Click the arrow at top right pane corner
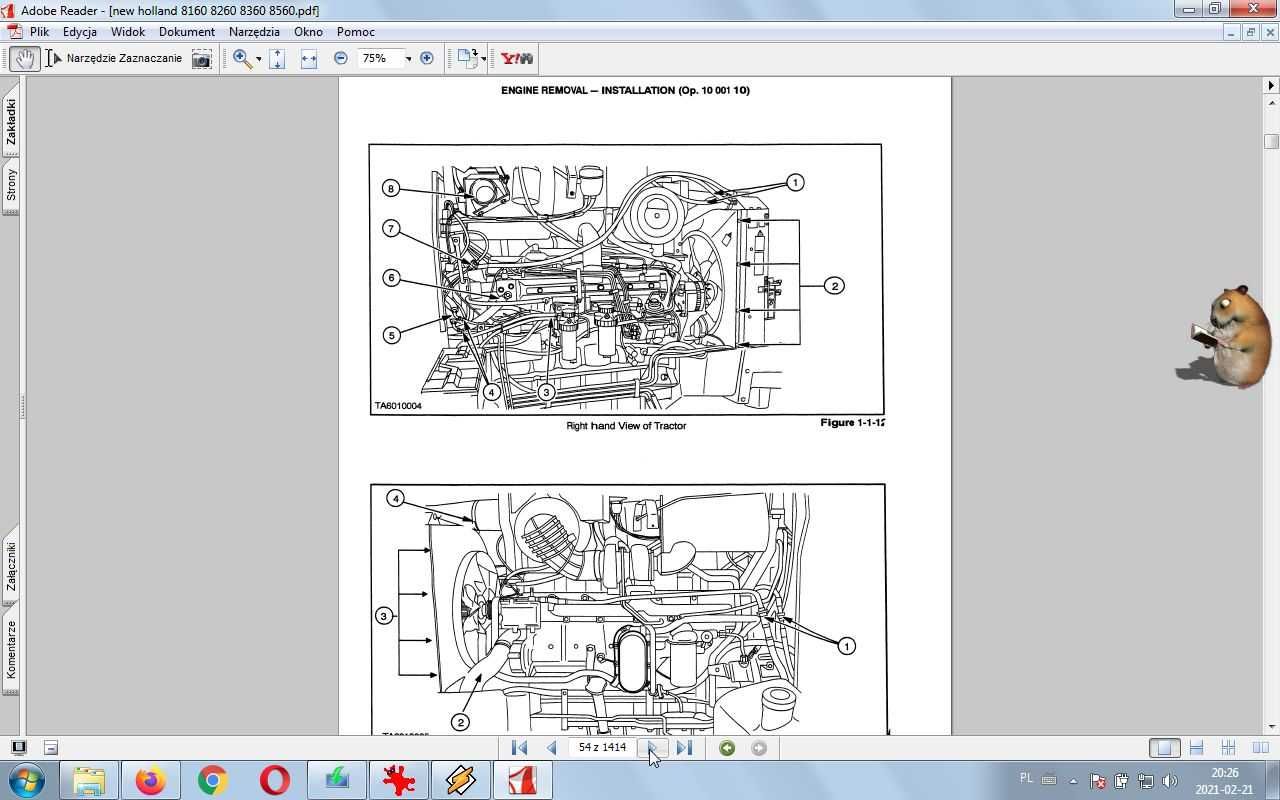The width and height of the screenshot is (1280, 800). click(x=1271, y=86)
